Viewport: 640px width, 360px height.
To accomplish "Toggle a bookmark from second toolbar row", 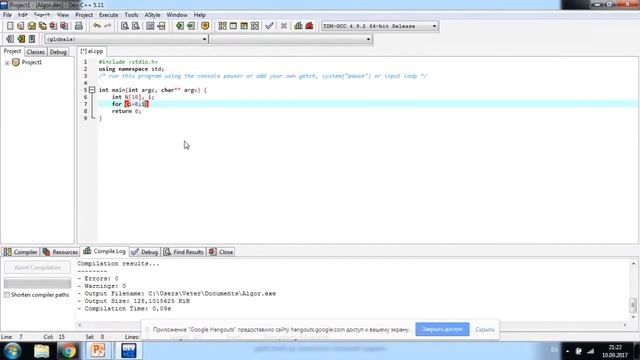I will pyautogui.click(x=21, y=39).
